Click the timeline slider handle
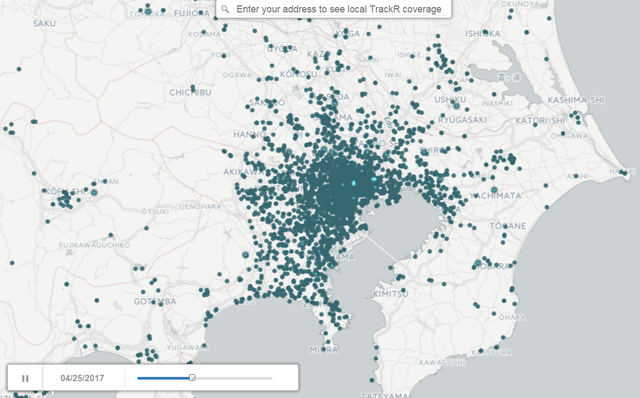Image resolution: width=640 pixels, height=398 pixels. click(x=192, y=378)
